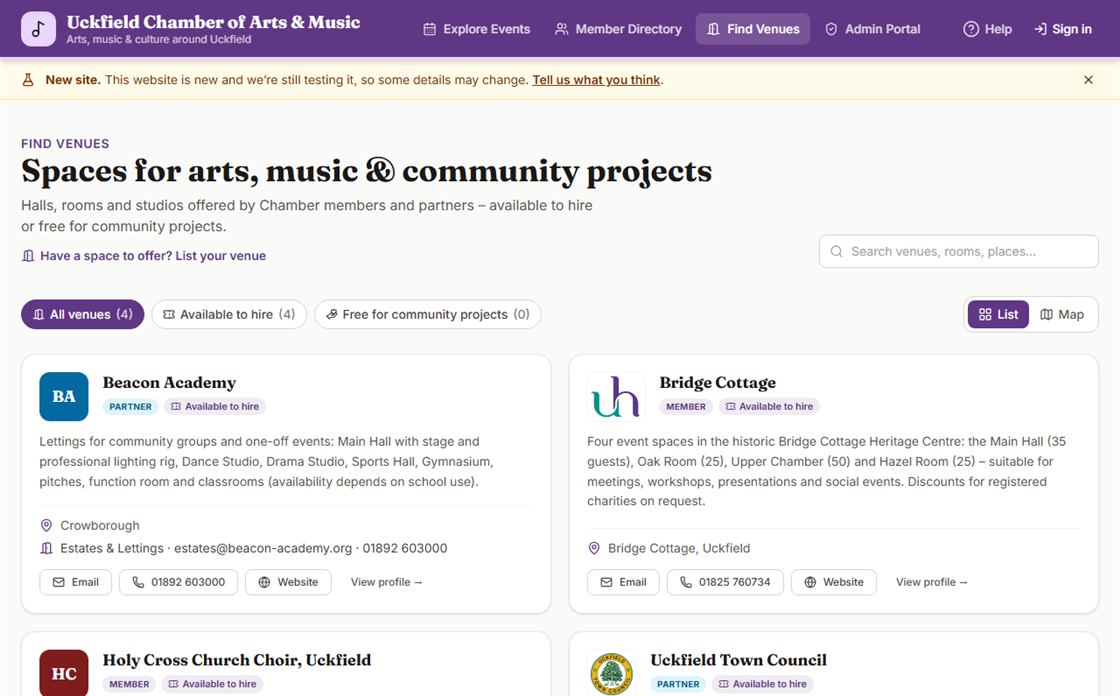Click the Uckfield Chamber of Arts & Music title
The image size is (1120, 696).
coord(214,22)
